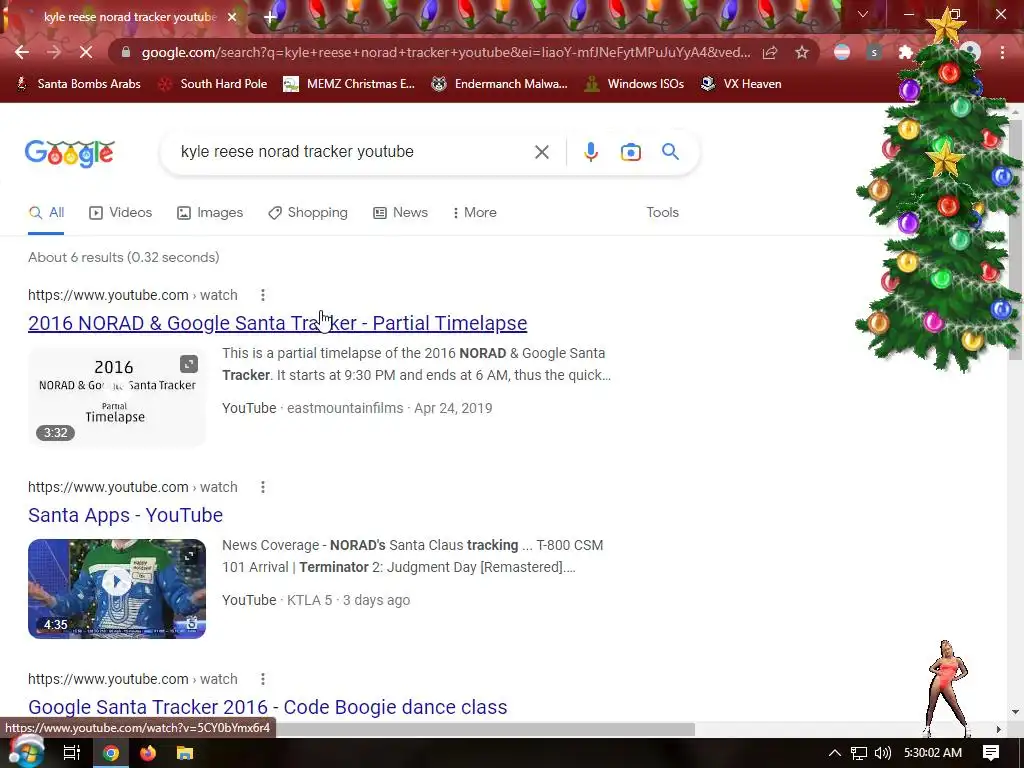Click the S extension icon in the toolbar
Image resolution: width=1024 pixels, height=768 pixels.
click(x=874, y=52)
